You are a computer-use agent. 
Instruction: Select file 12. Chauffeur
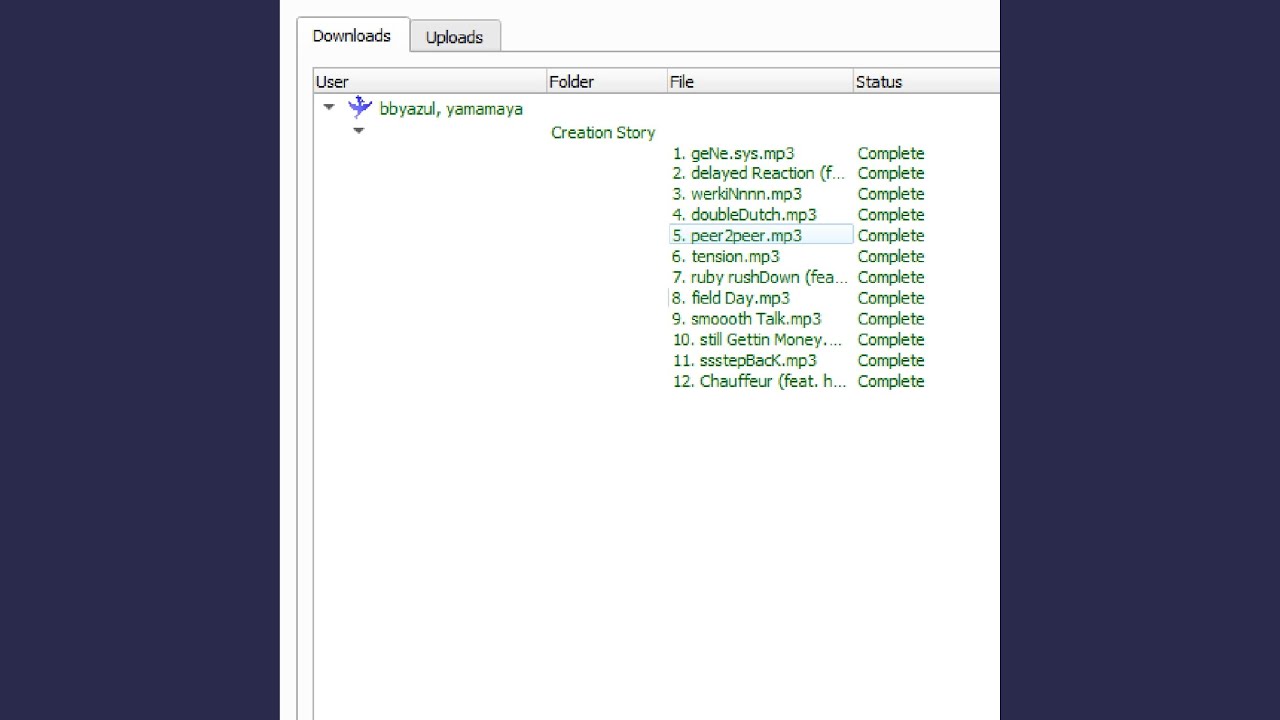760,382
